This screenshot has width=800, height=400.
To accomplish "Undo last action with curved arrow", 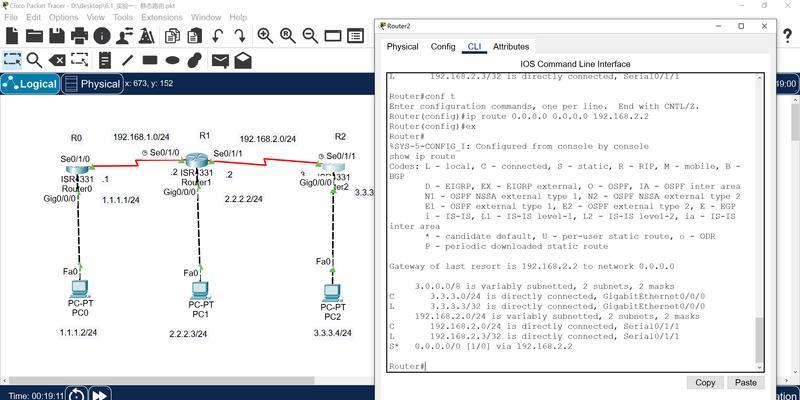I will [x=218, y=36].
